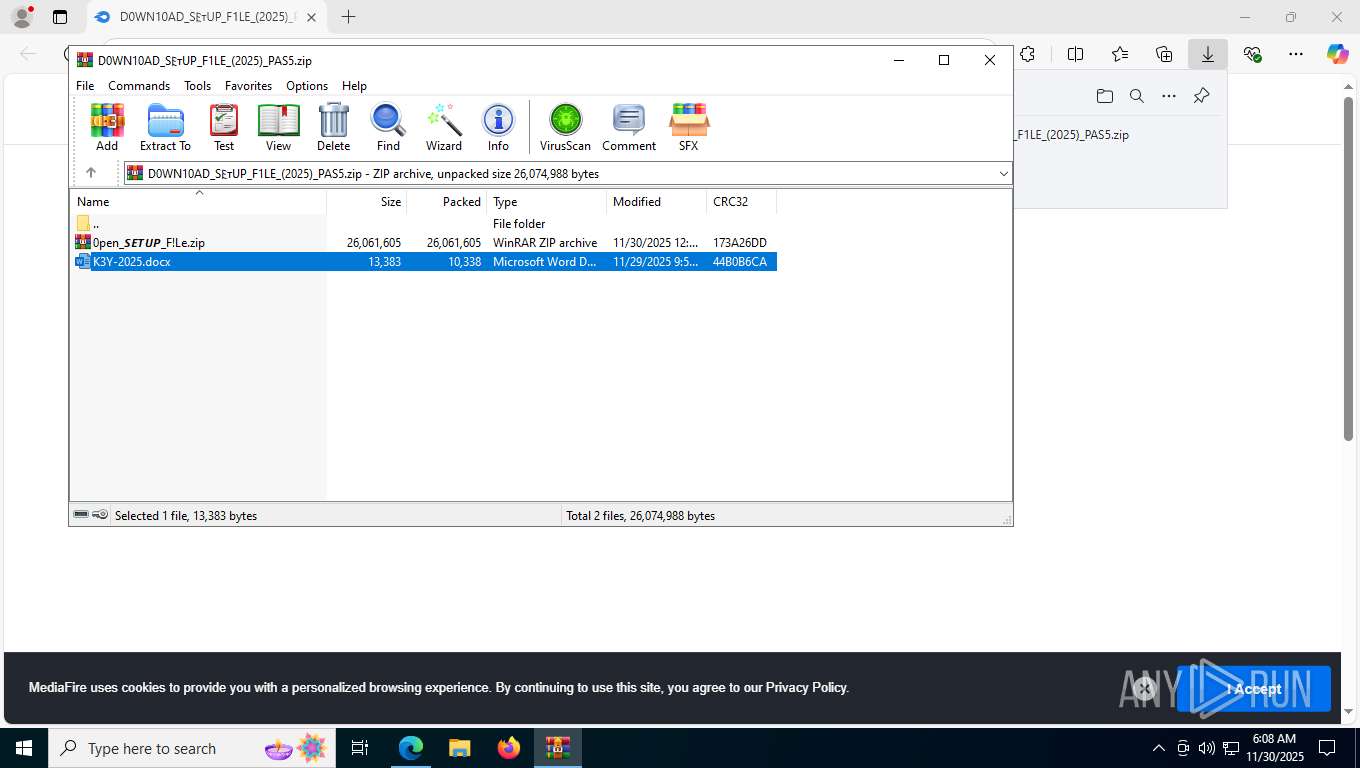1360x768 pixels.
Task: Click the taskbar search box
Action: 192,748
